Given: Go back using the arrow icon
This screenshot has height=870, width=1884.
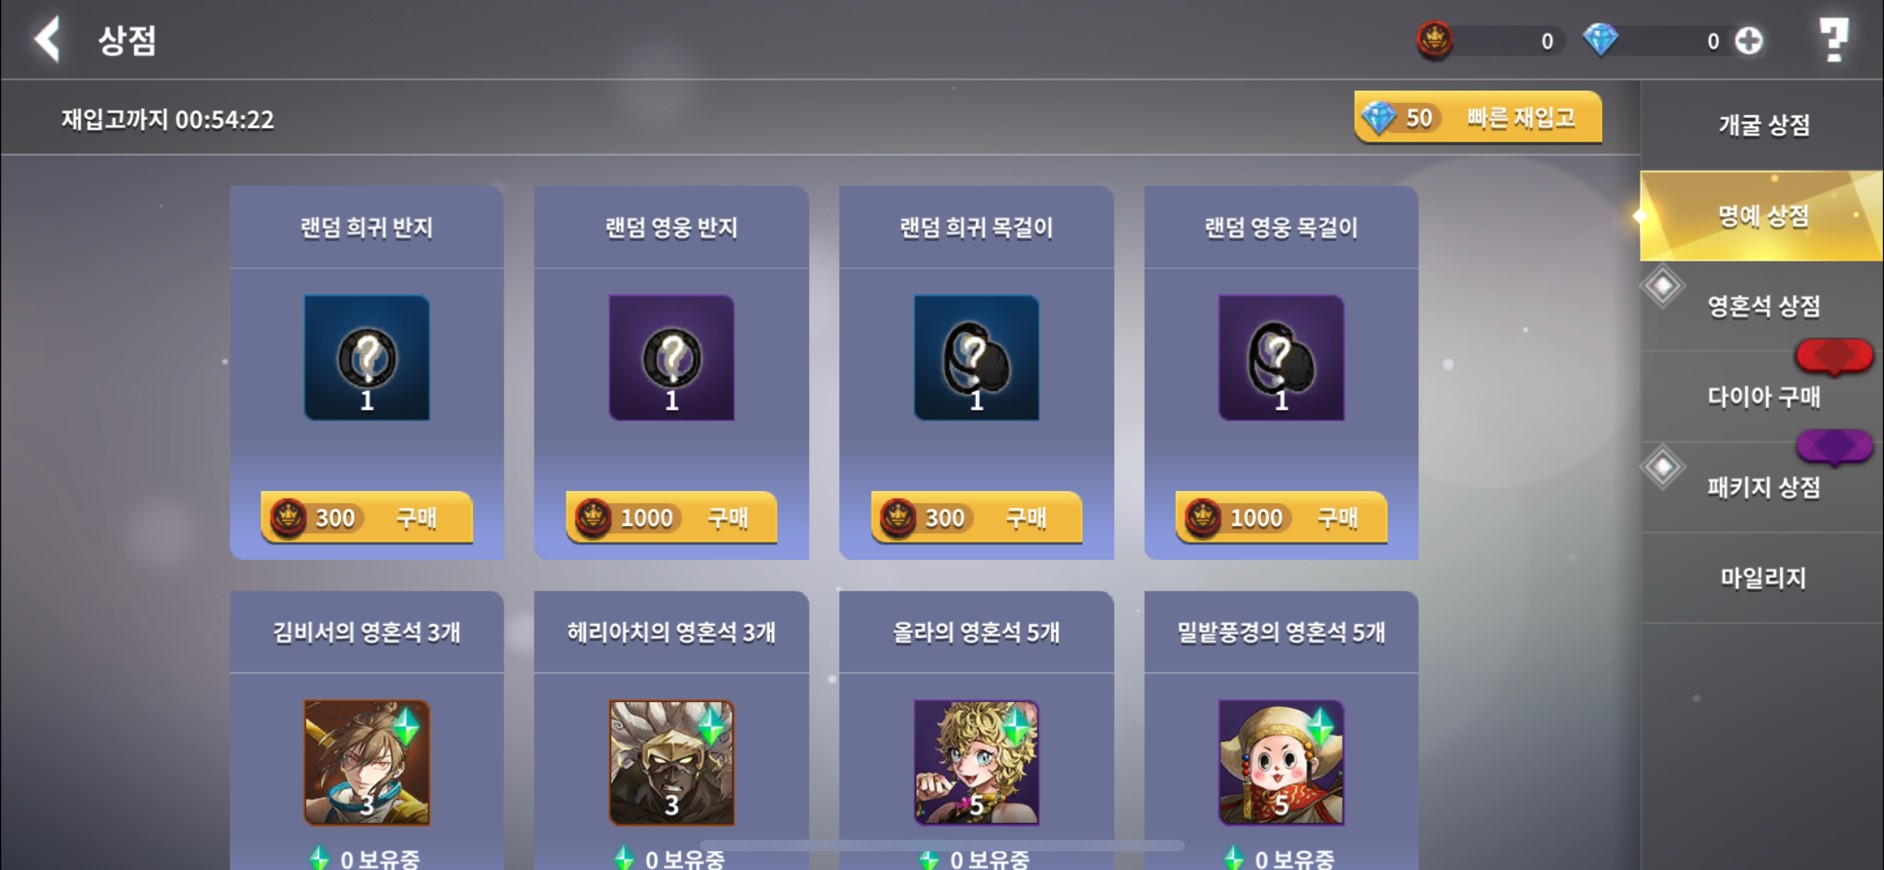Looking at the screenshot, I should [47, 40].
